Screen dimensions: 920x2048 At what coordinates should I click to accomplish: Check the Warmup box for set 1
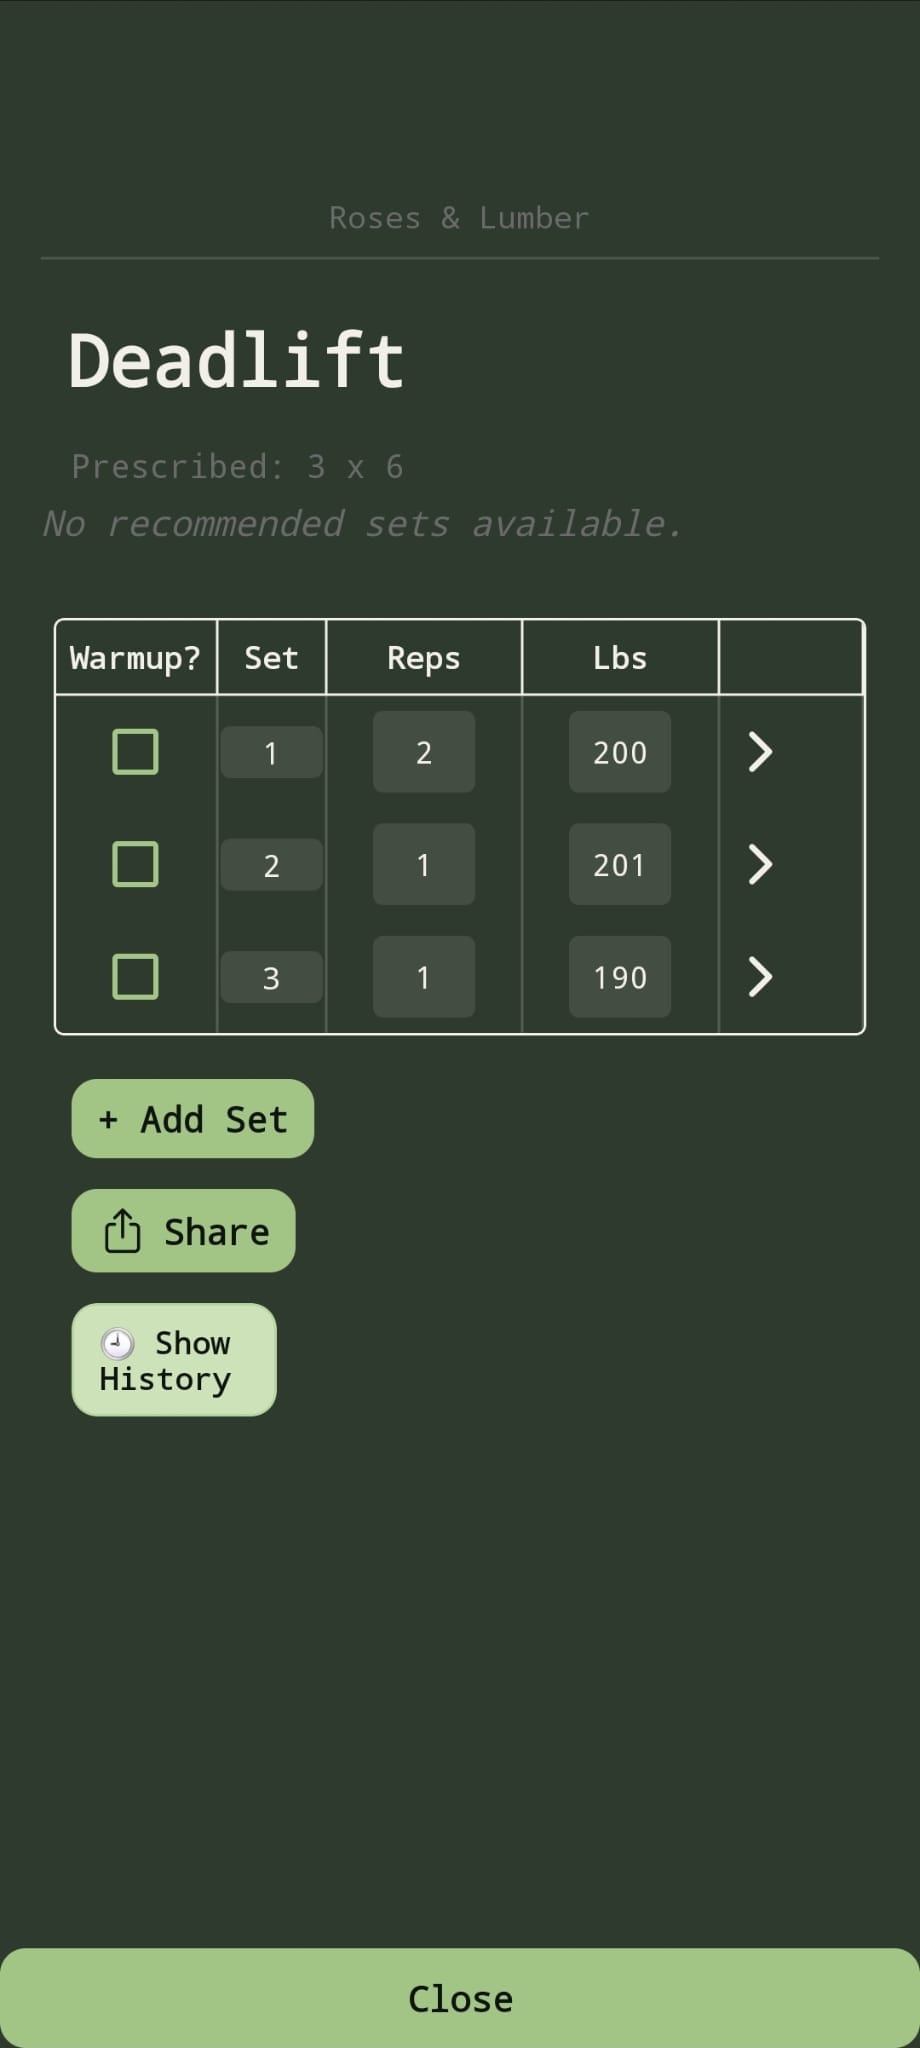pos(135,752)
